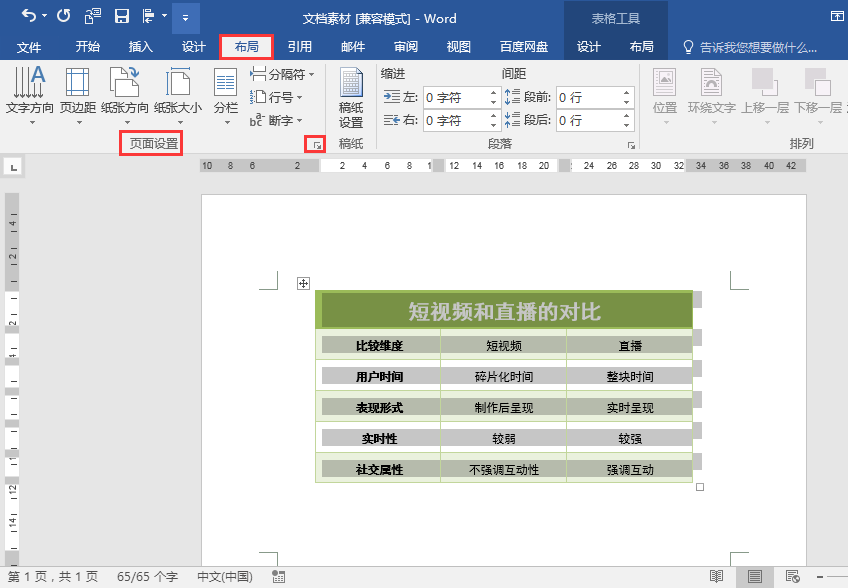
Task: Click the lightbulb Tell Me icon
Action: (688, 47)
